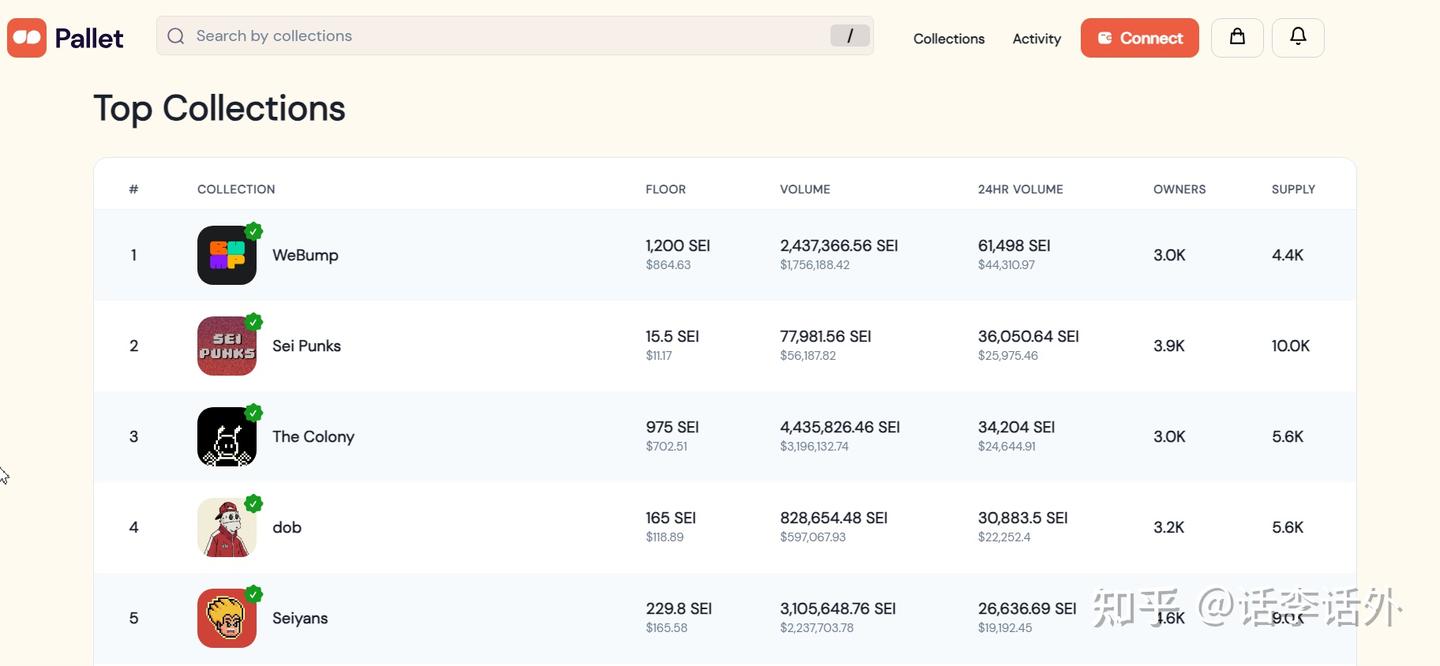This screenshot has height=666, width=1440.
Task: Open the notifications bell
Action: click(1298, 37)
